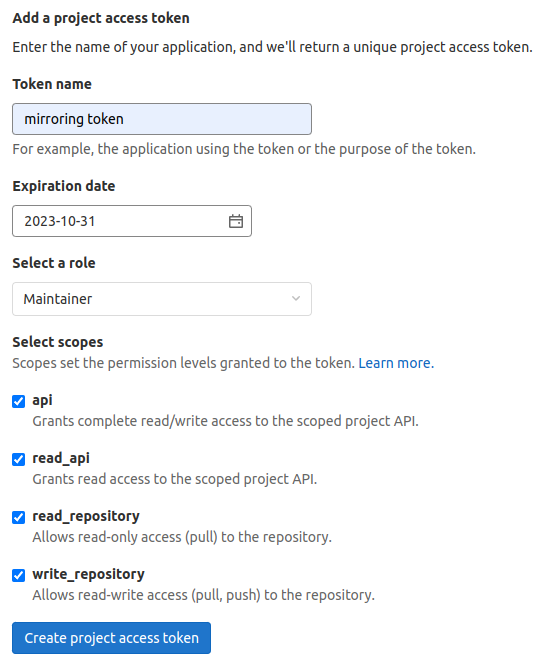Click the bold 'api' scope label
The width and height of the screenshot is (546, 665).
coord(42,400)
